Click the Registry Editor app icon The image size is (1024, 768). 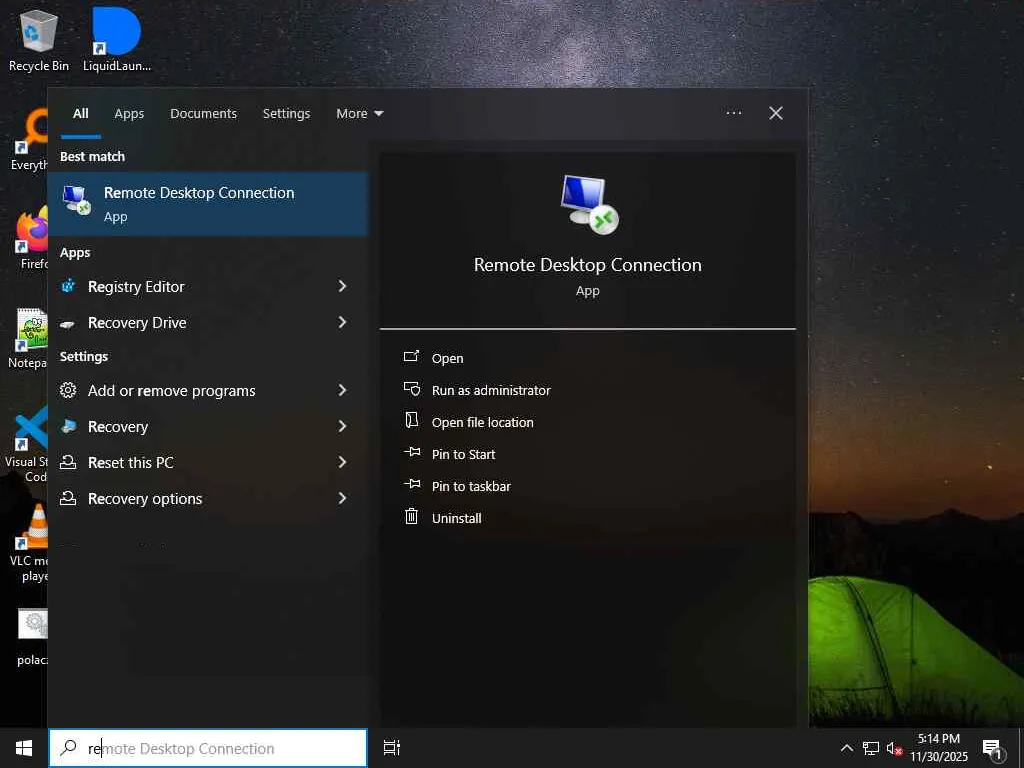[69, 286]
